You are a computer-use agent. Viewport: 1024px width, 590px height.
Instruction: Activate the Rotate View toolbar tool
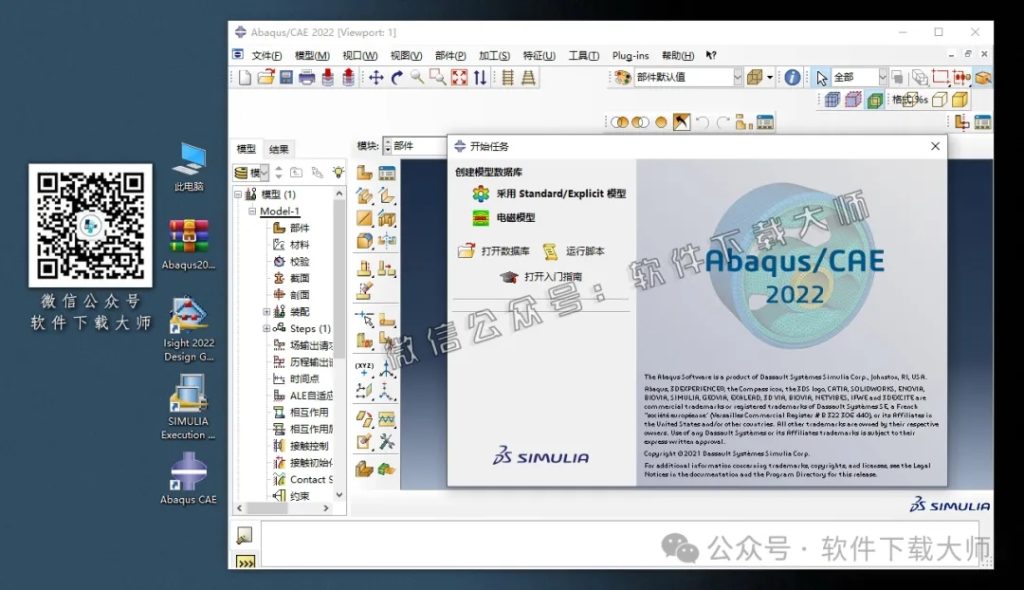coord(395,78)
